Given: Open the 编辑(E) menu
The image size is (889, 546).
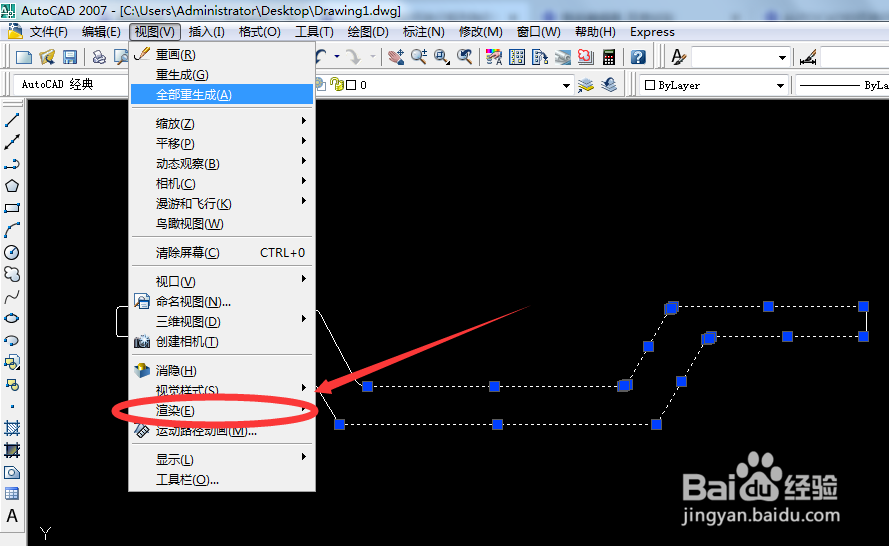Looking at the screenshot, I should pyautogui.click(x=101, y=32).
